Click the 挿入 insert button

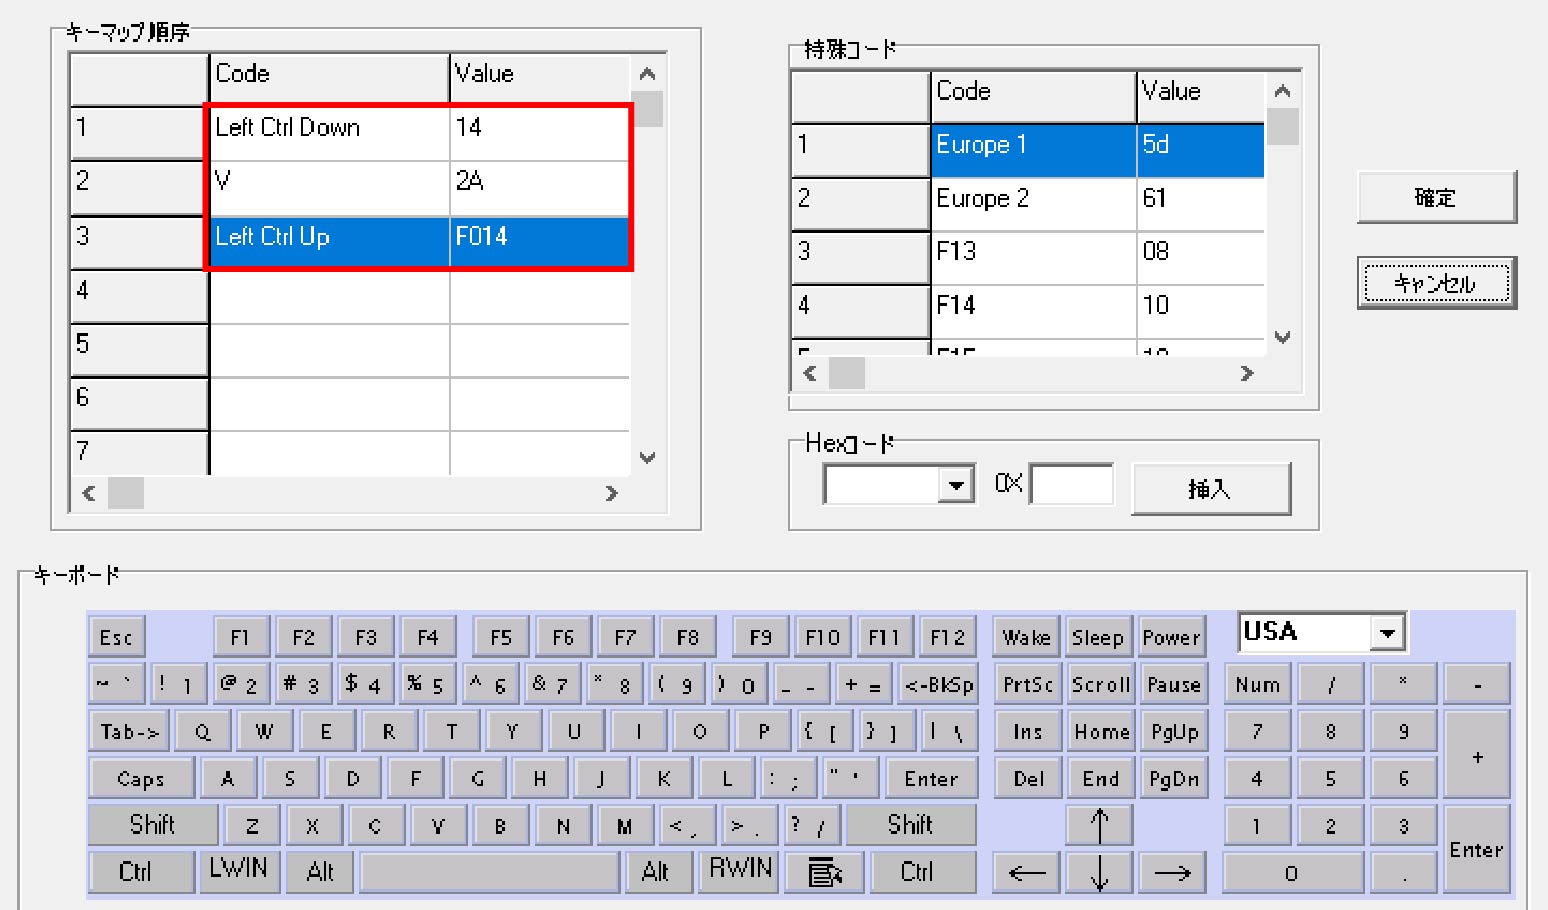pos(1210,489)
